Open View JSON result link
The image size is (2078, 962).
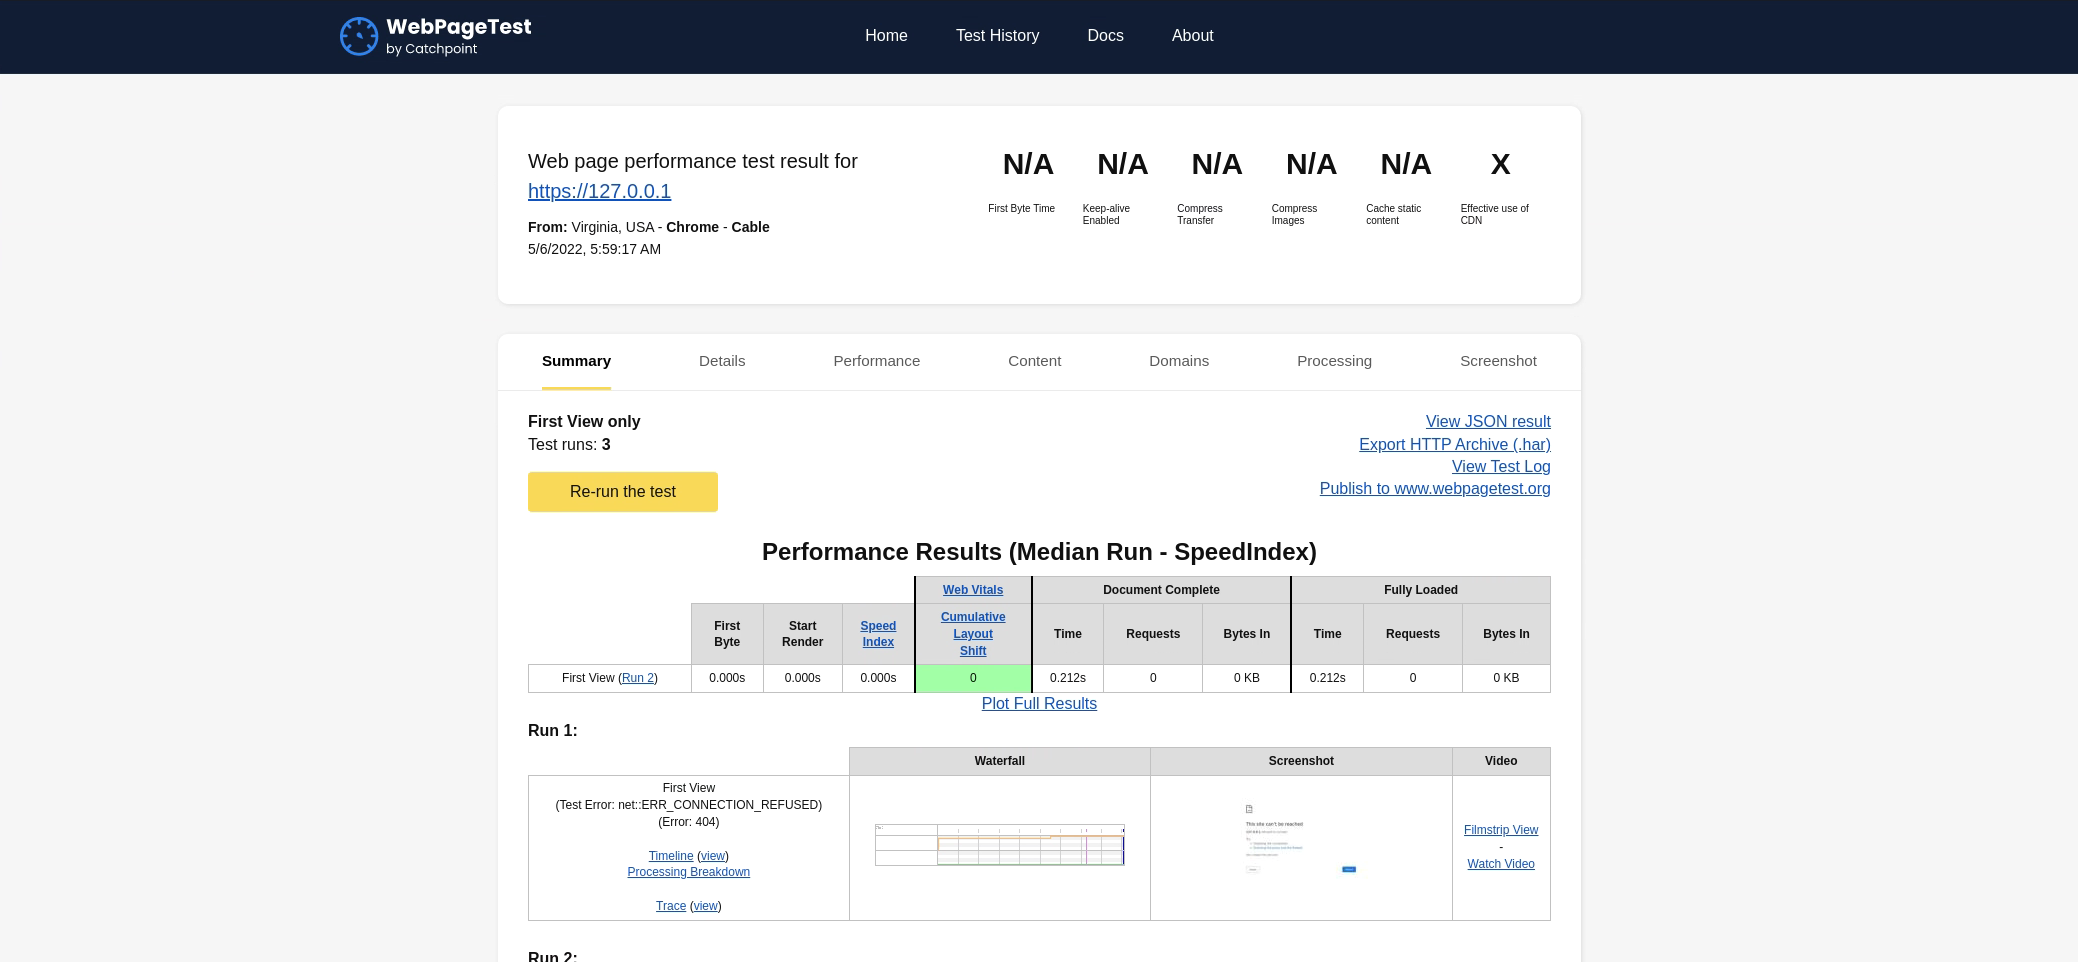coord(1488,422)
